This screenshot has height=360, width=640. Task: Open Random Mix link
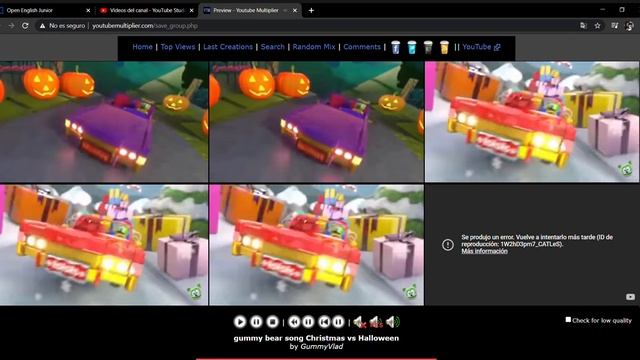click(x=314, y=47)
